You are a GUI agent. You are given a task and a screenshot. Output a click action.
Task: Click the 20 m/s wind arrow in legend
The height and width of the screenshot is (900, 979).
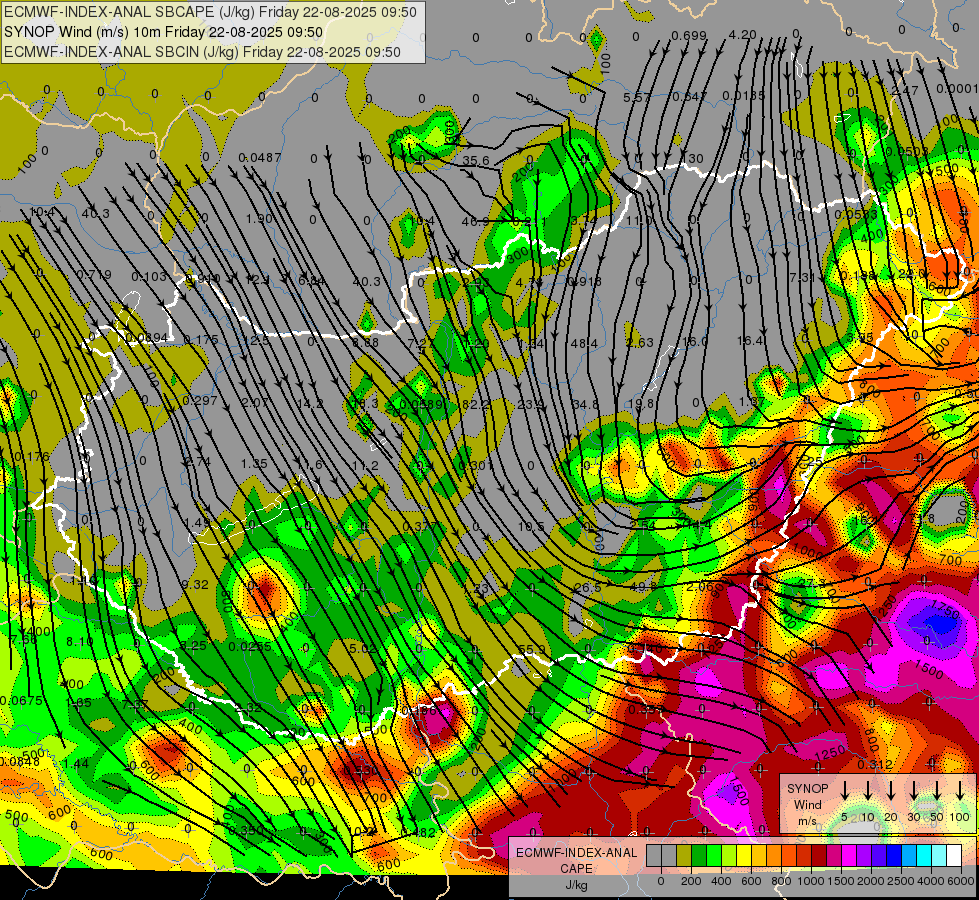click(x=891, y=791)
